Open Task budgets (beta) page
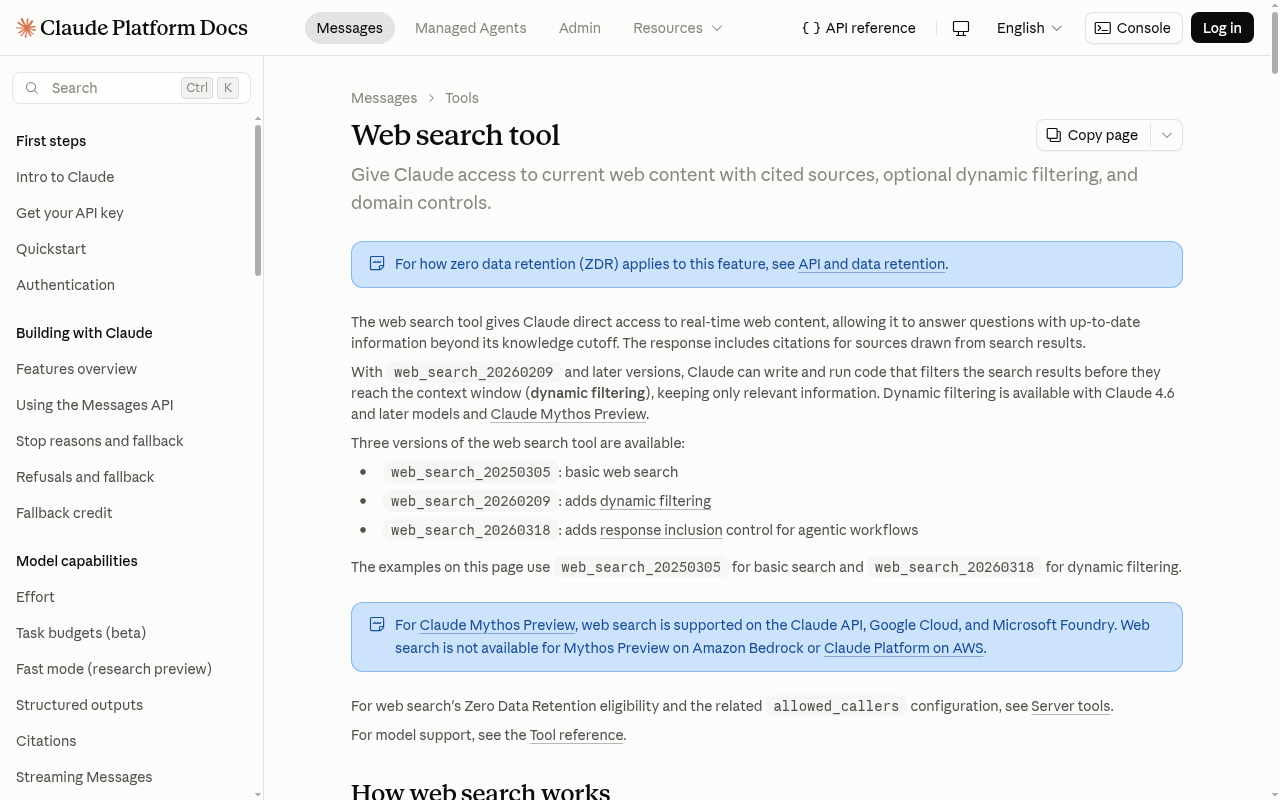Image resolution: width=1280 pixels, height=800 pixels. point(81,633)
